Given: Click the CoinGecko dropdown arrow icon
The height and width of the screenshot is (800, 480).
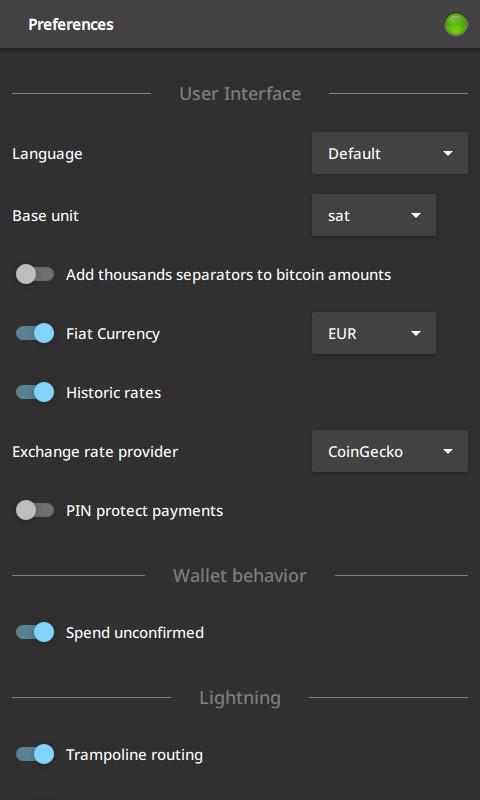Looking at the screenshot, I should 448,452.
